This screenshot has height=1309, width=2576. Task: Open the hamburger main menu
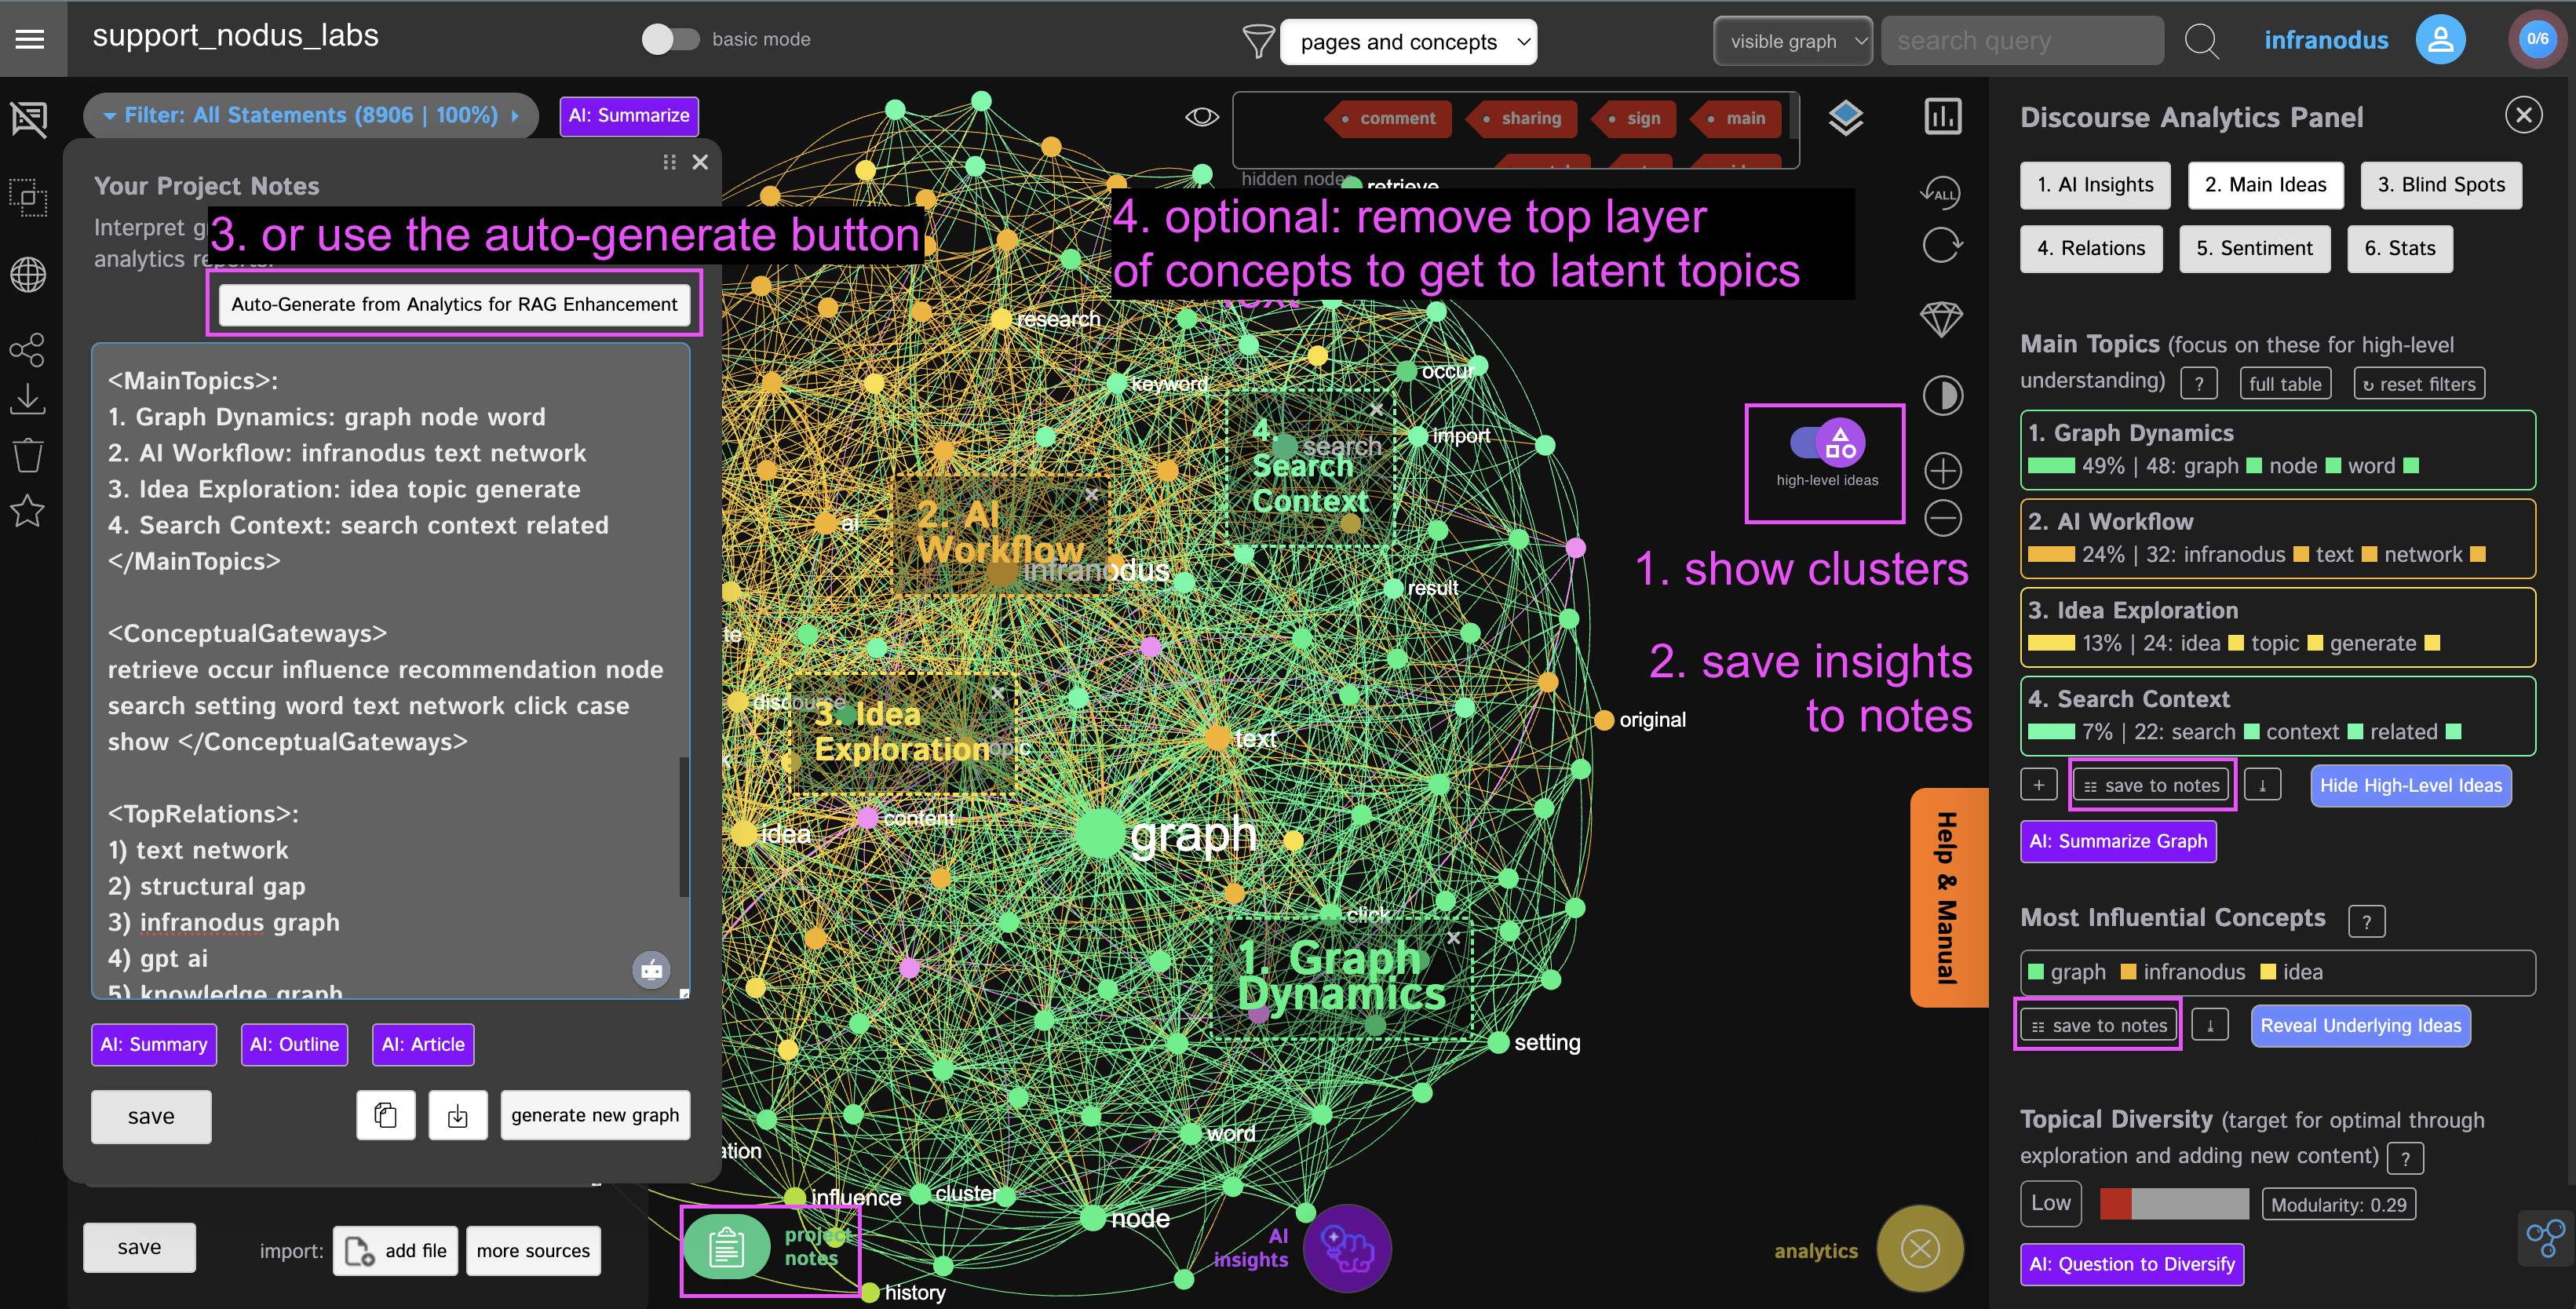click(x=31, y=39)
